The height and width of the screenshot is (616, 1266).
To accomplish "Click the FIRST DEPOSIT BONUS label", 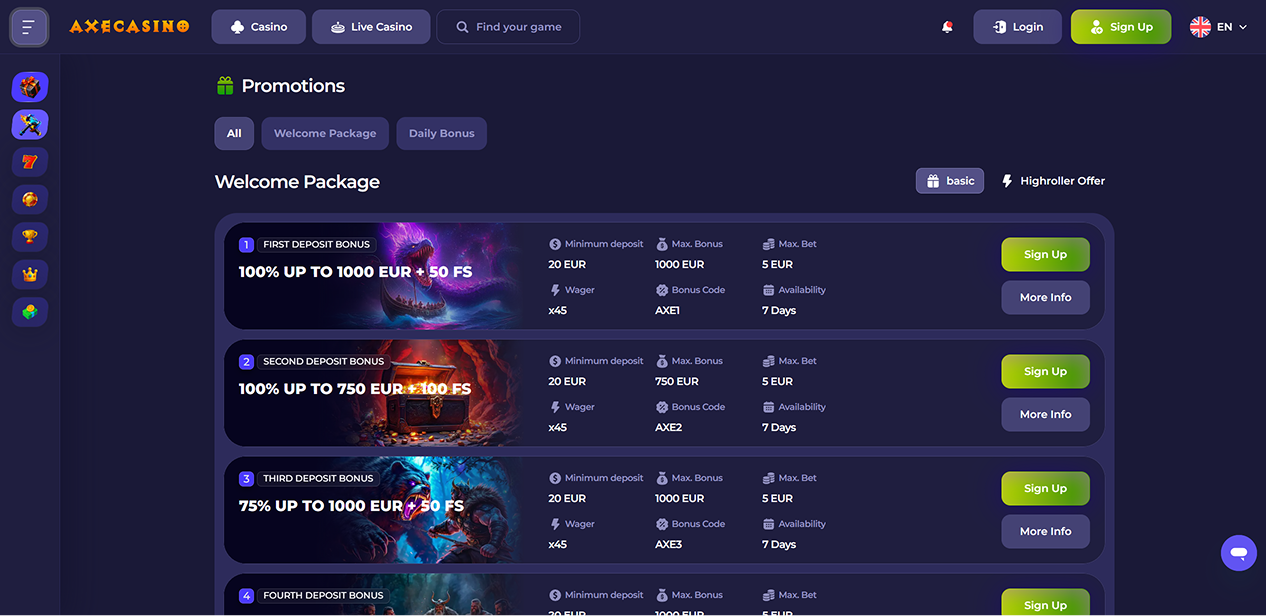I will coord(316,244).
